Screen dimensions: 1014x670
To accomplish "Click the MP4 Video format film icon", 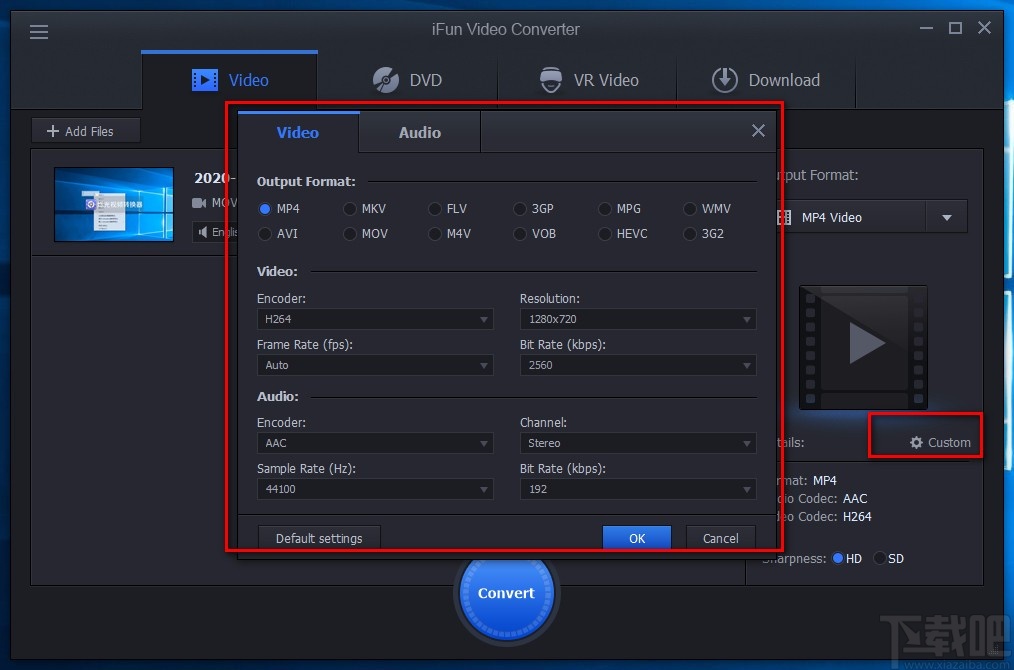I will click(x=784, y=217).
